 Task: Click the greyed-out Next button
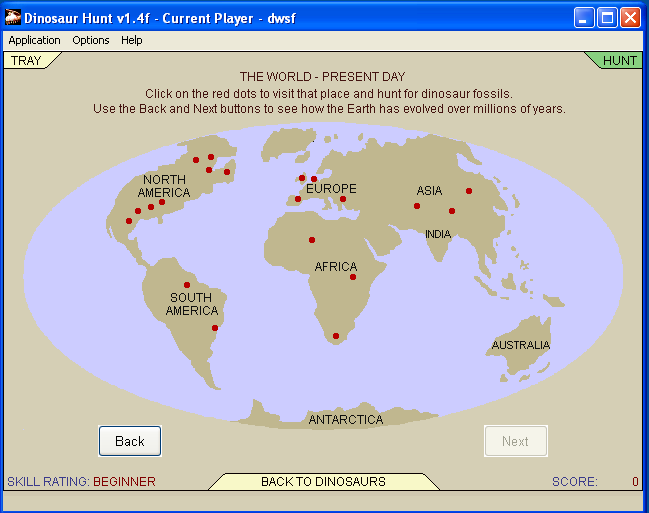click(x=516, y=441)
